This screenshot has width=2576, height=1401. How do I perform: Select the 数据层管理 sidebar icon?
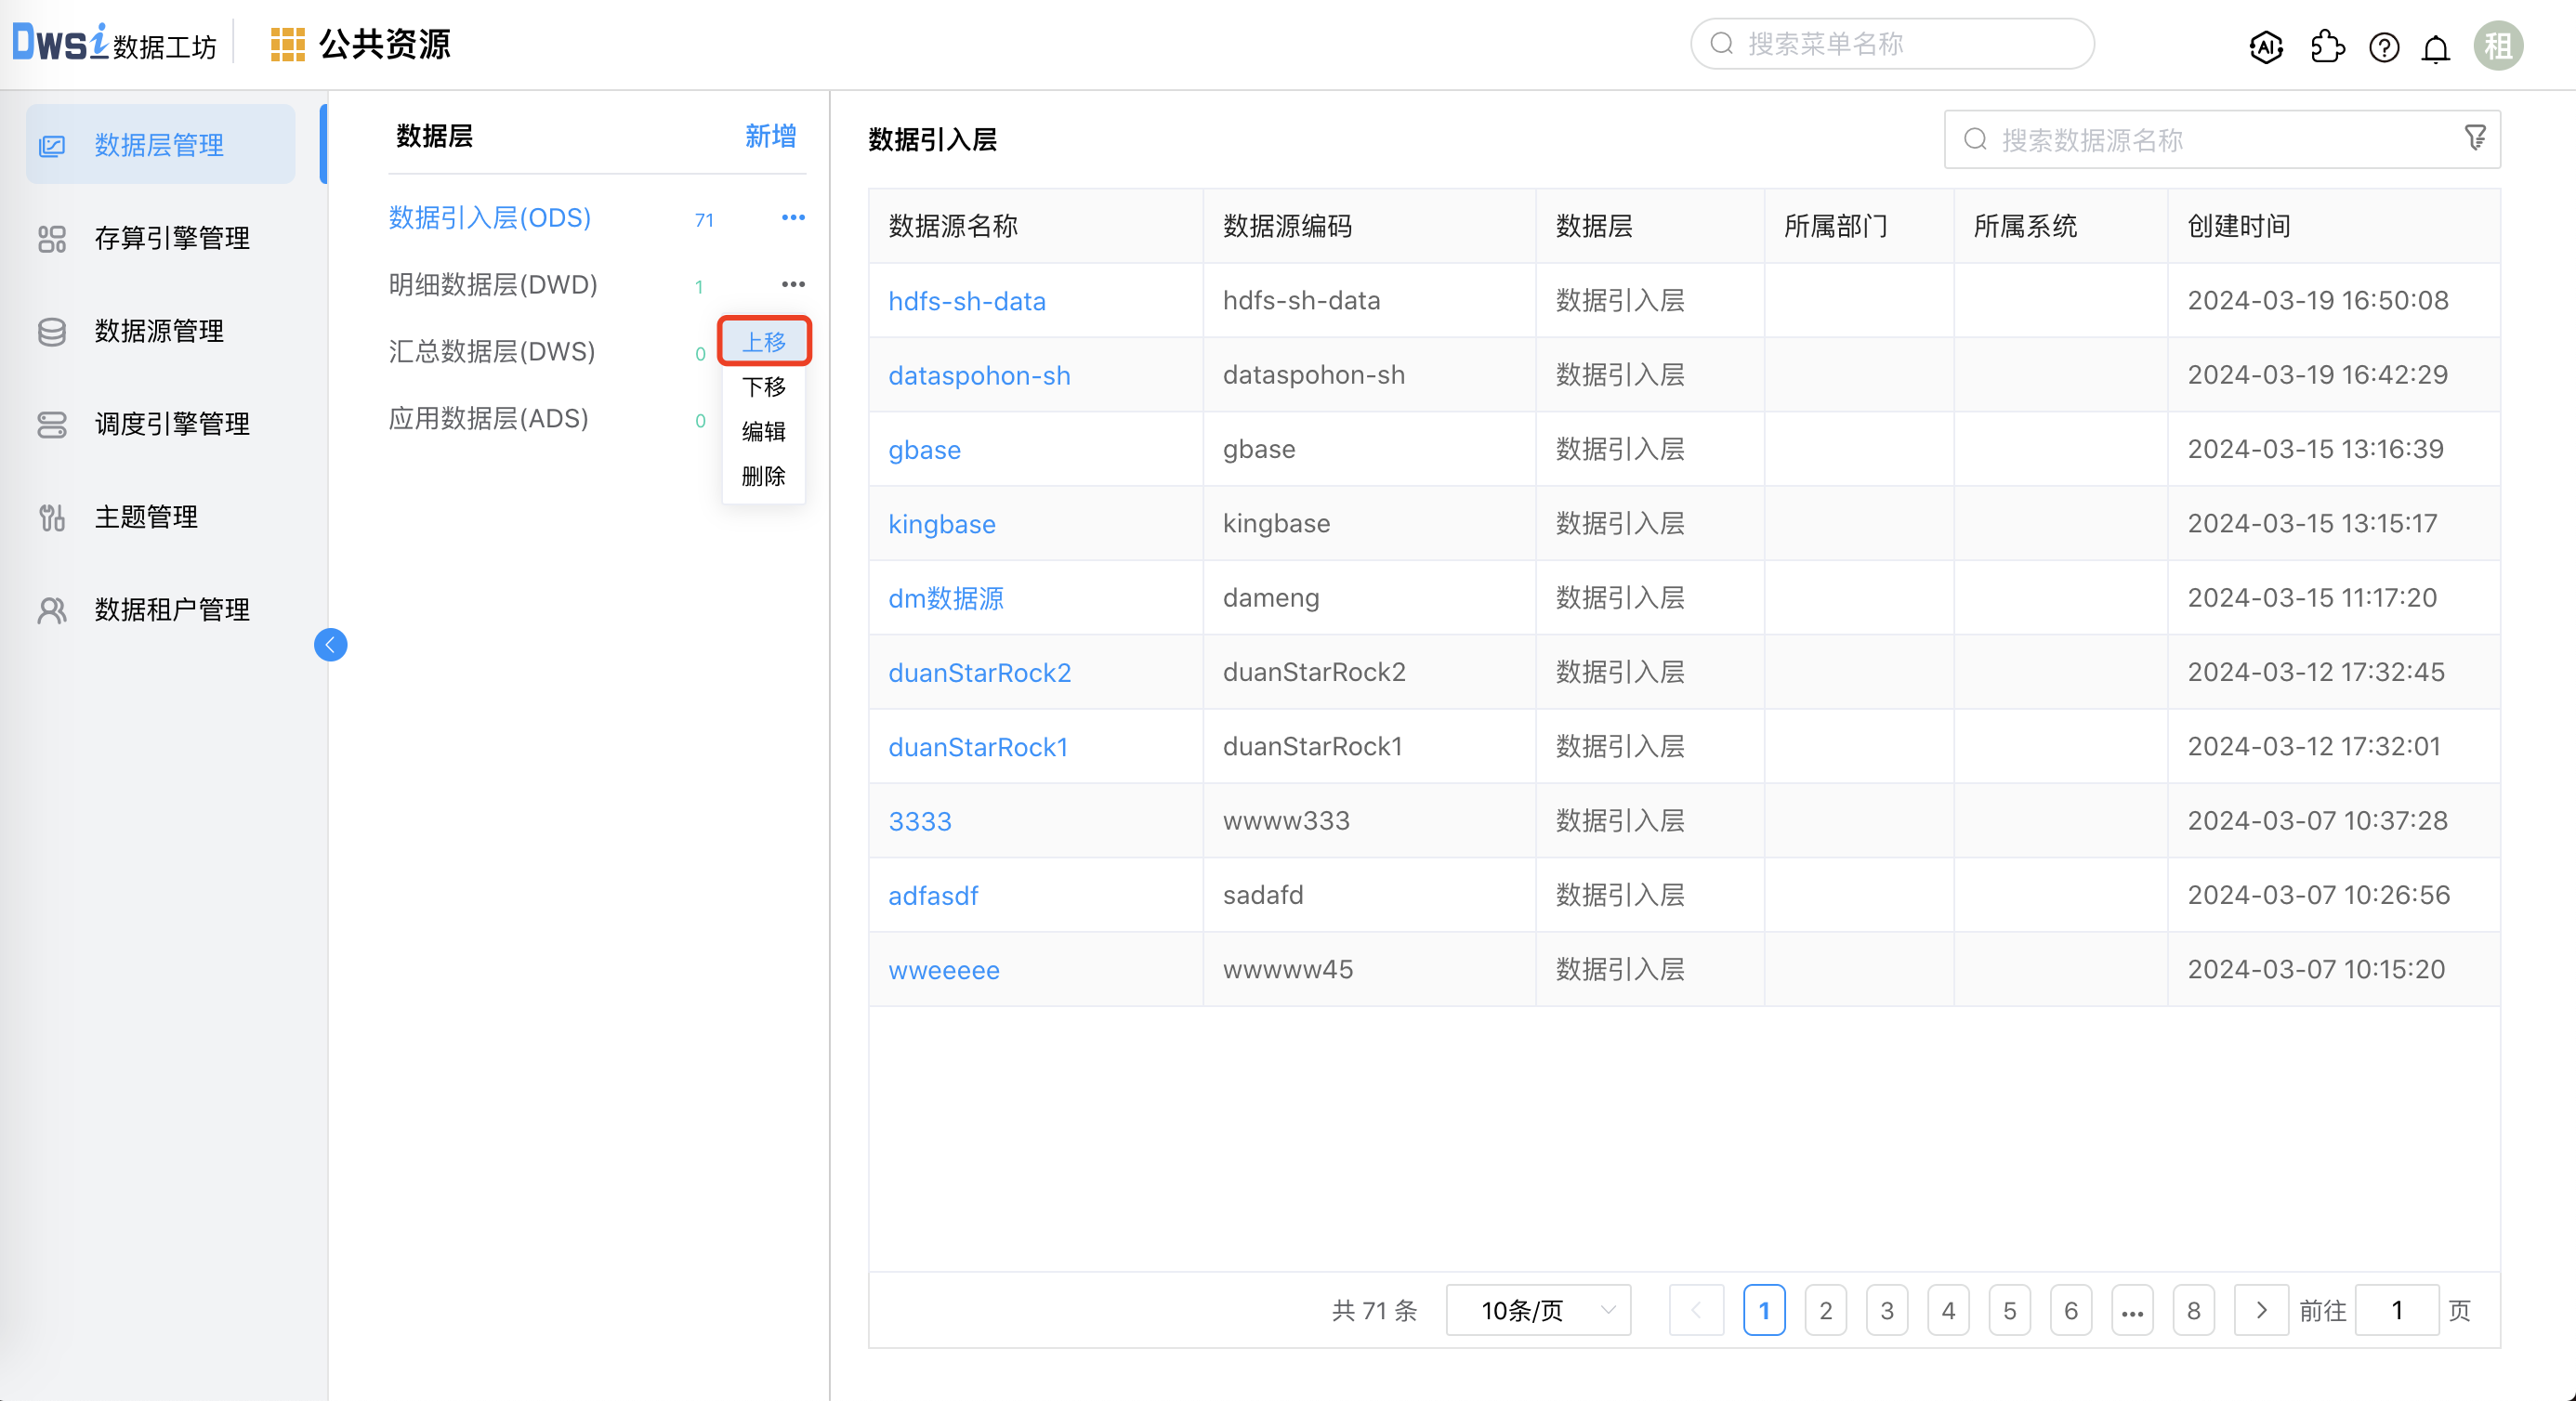pyautogui.click(x=52, y=143)
